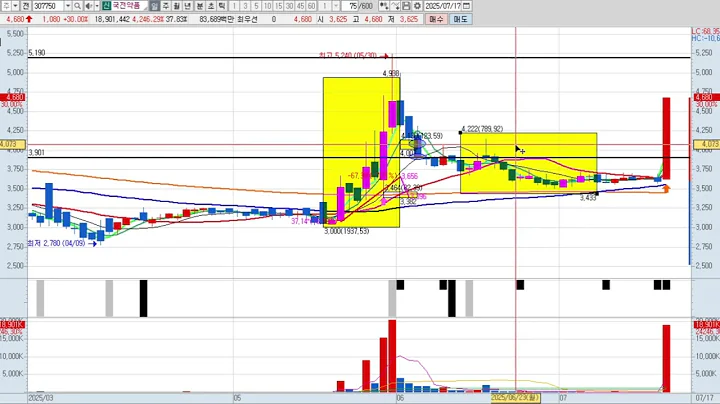Click the date field 2025/07/17
Image resolution: width=720 pixels, height=404 pixels.
[443, 6]
